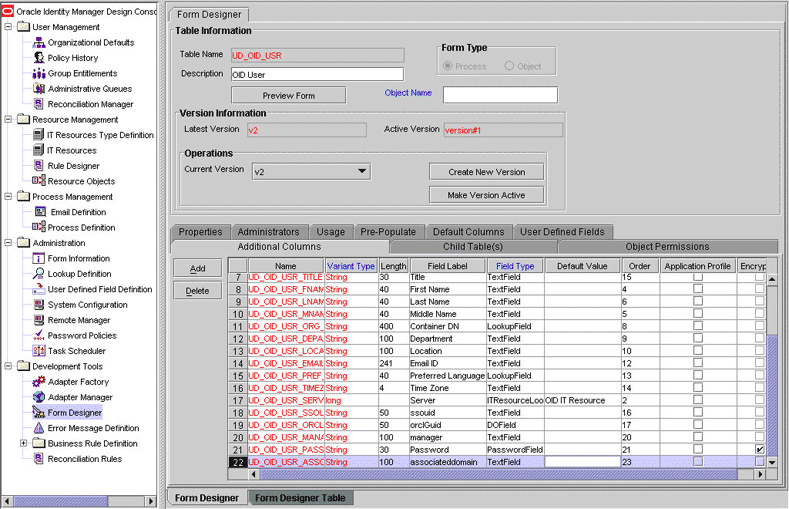This screenshot has width=789, height=509.
Task: Click the Delete column button
Action: coord(197,291)
